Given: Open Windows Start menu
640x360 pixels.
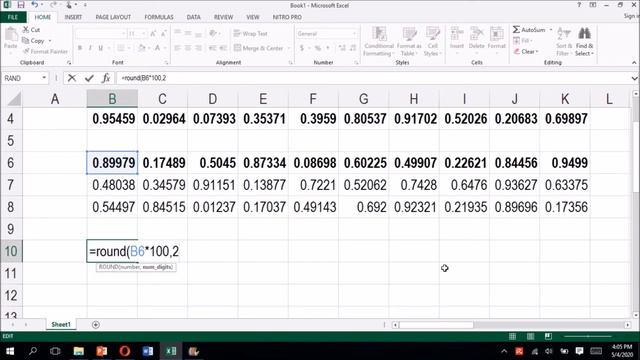Looking at the screenshot, I should [x=10, y=351].
